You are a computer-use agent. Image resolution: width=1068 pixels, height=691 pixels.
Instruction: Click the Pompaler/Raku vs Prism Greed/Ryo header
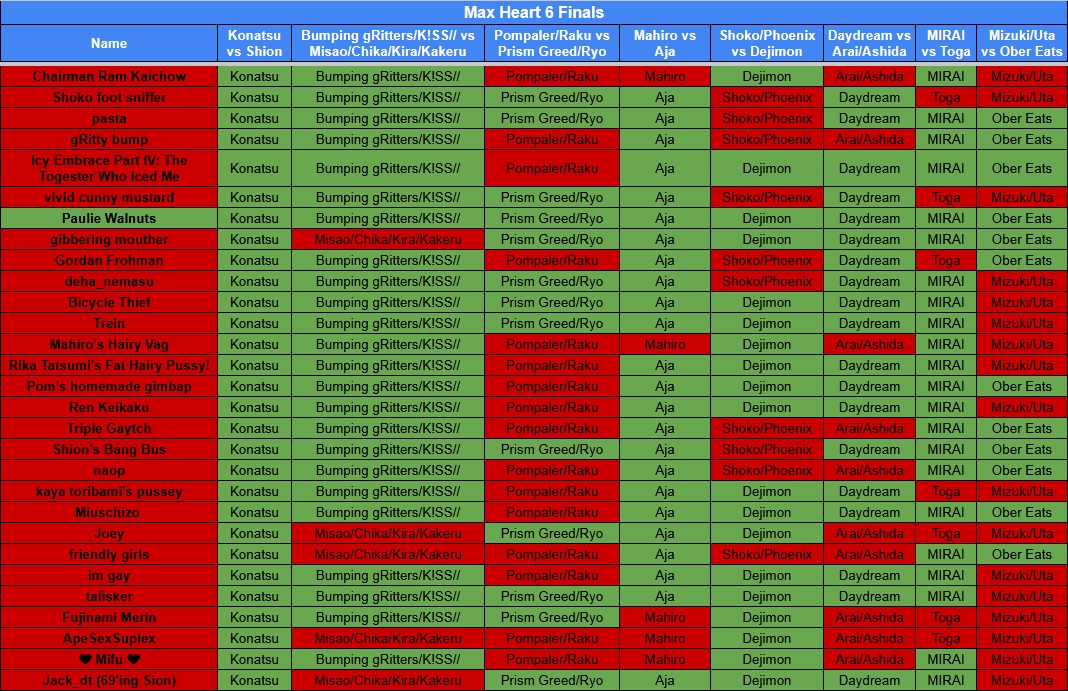[x=552, y=43]
